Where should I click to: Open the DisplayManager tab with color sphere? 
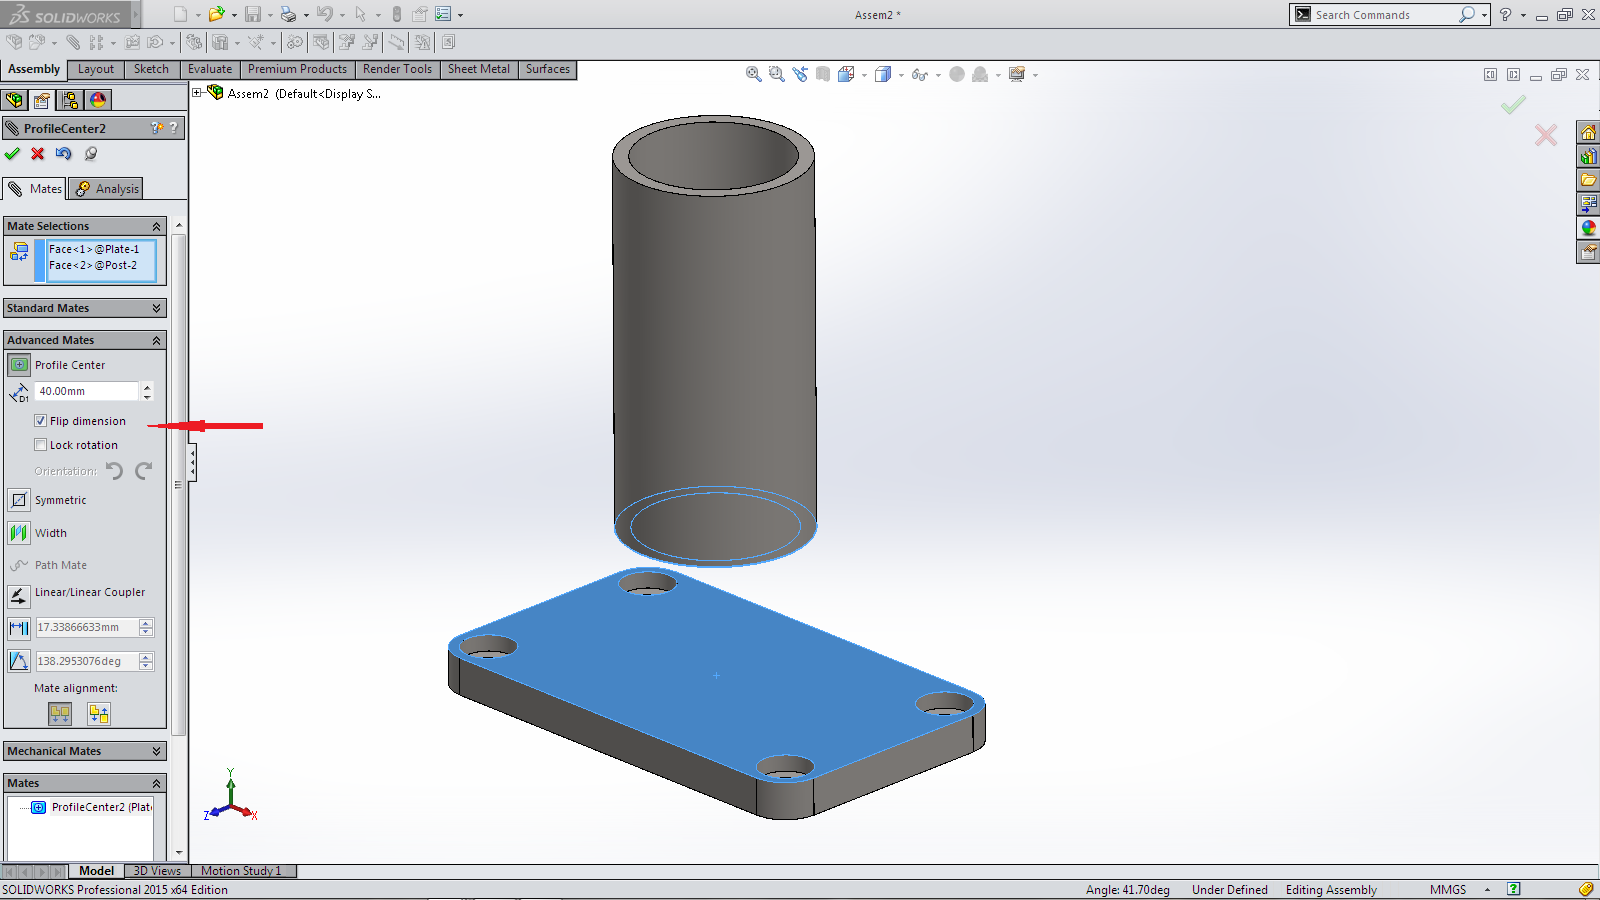pos(98,100)
